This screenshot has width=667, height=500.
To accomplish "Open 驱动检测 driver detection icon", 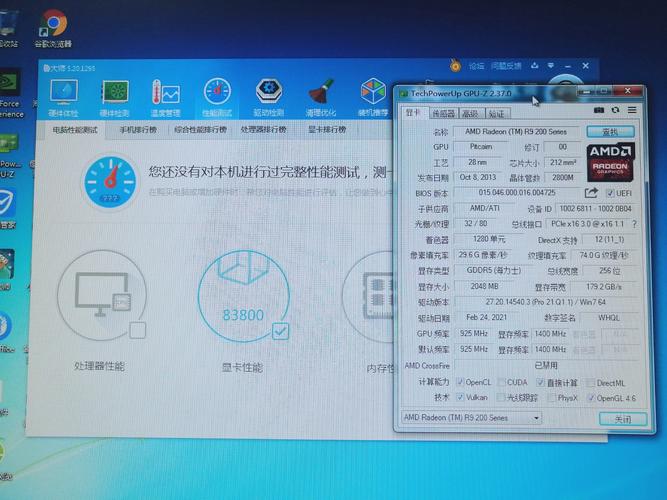I will tap(268, 94).
